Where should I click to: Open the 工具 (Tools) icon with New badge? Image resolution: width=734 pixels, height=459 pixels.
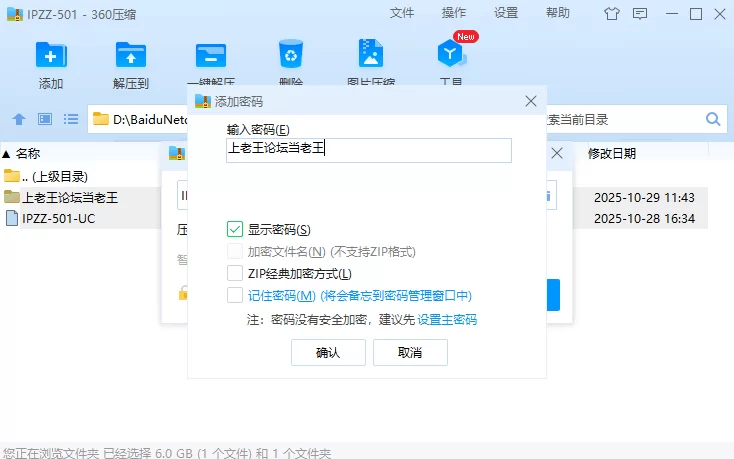[x=452, y=56]
